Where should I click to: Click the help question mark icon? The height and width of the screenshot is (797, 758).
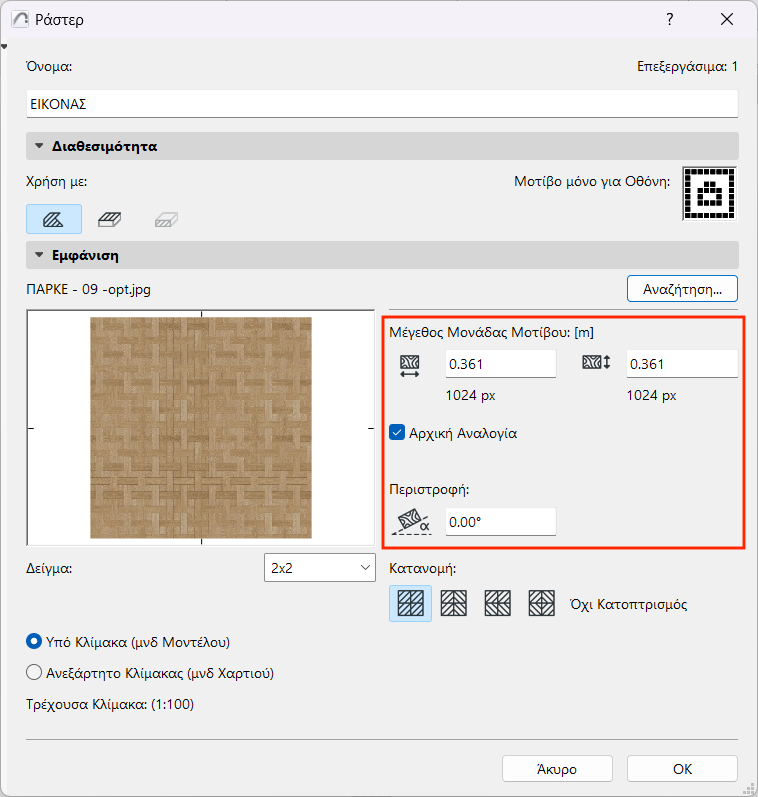670,19
